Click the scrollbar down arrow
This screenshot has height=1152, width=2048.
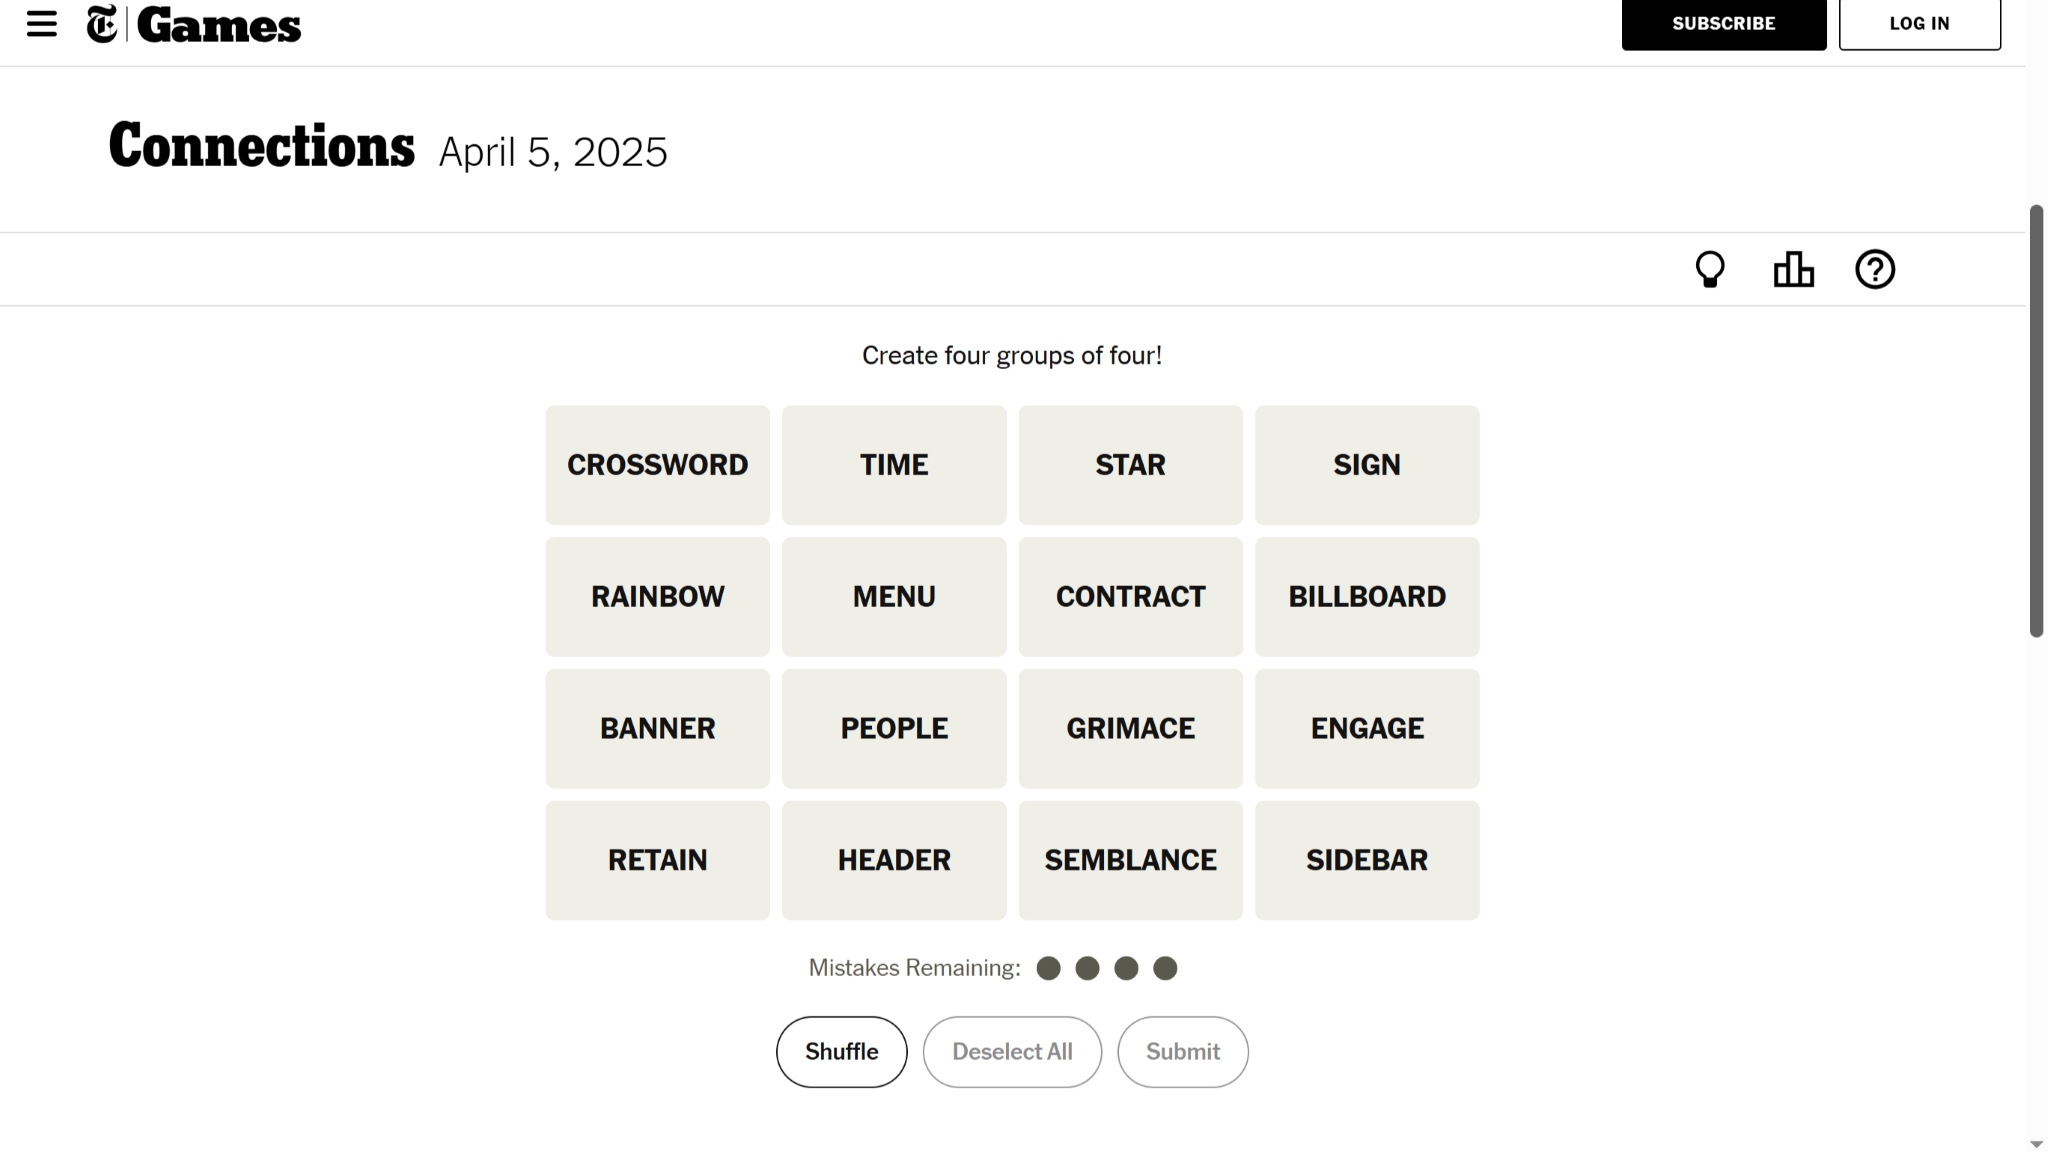pos(2036,1144)
